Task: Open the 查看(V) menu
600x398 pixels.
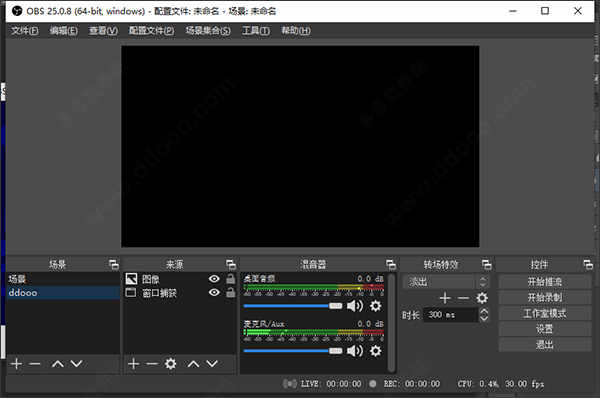Action: tap(103, 31)
